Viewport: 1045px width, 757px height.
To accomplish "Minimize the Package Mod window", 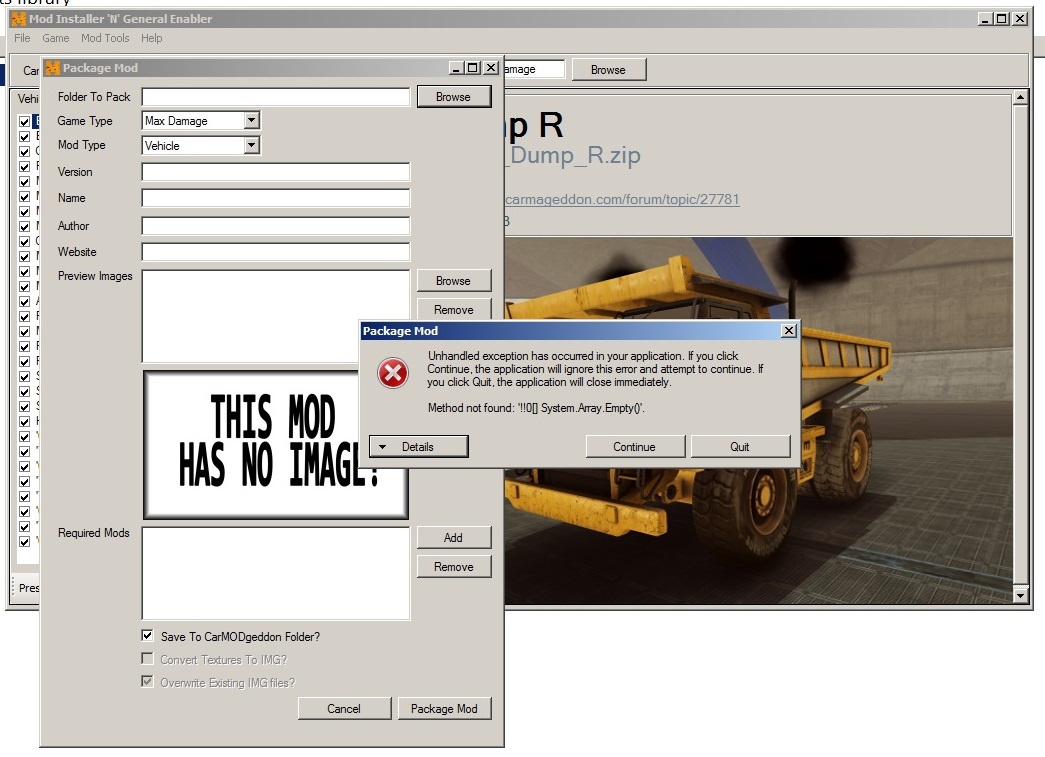I will [457, 68].
